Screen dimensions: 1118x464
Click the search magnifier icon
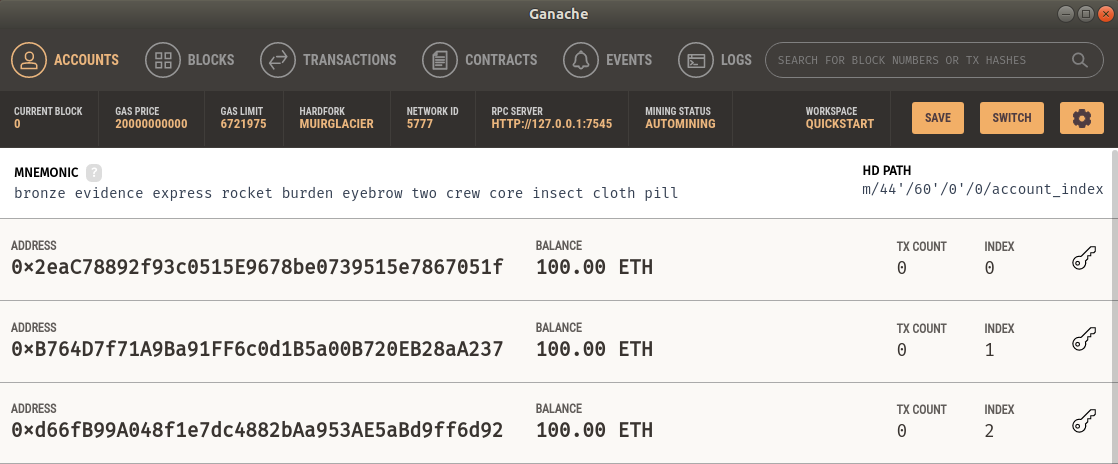coord(1079,60)
